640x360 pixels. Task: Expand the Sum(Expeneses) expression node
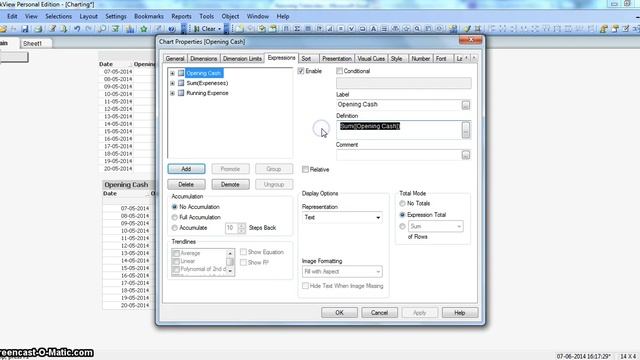172,83
